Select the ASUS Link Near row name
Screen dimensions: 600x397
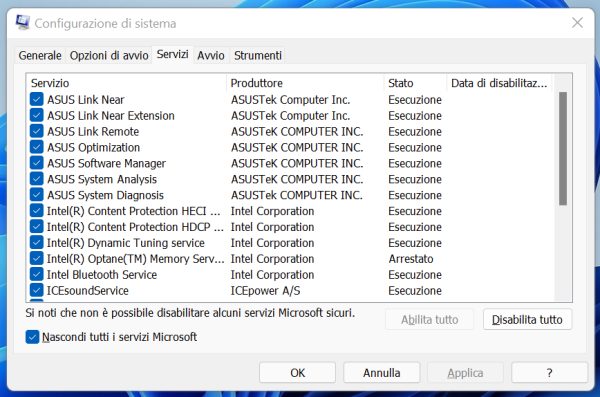click(x=86, y=100)
